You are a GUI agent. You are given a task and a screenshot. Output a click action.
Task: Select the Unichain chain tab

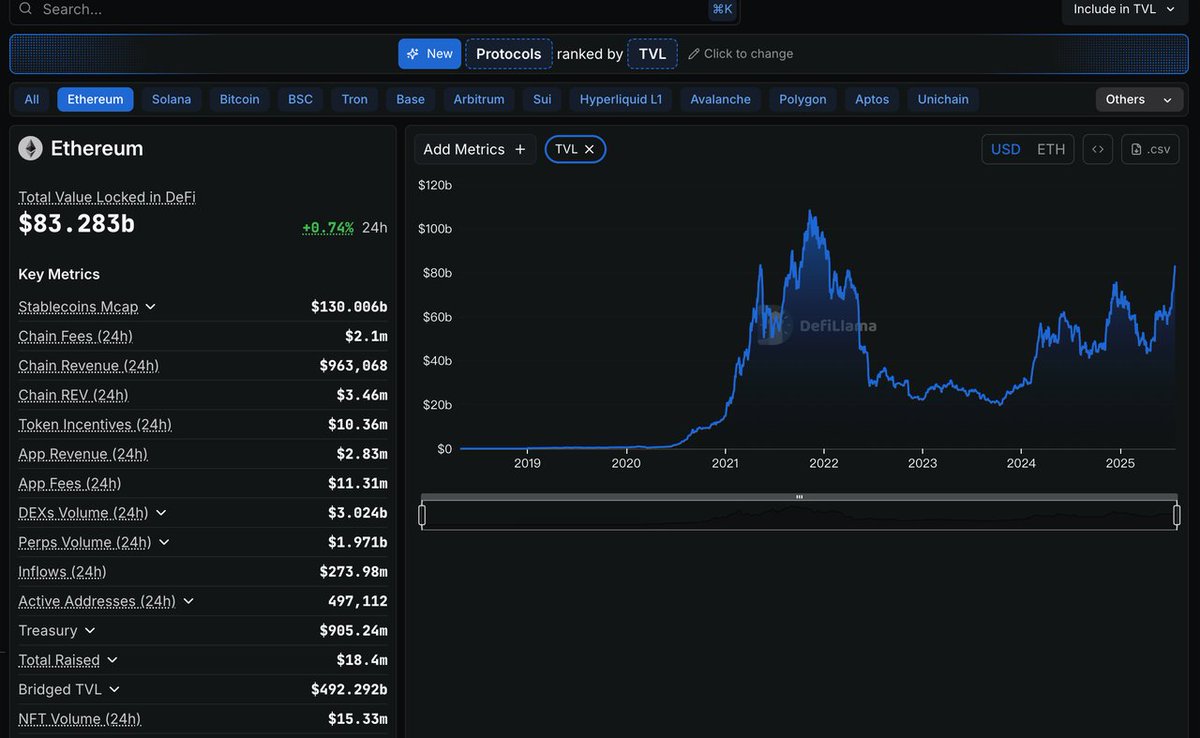tap(943, 99)
